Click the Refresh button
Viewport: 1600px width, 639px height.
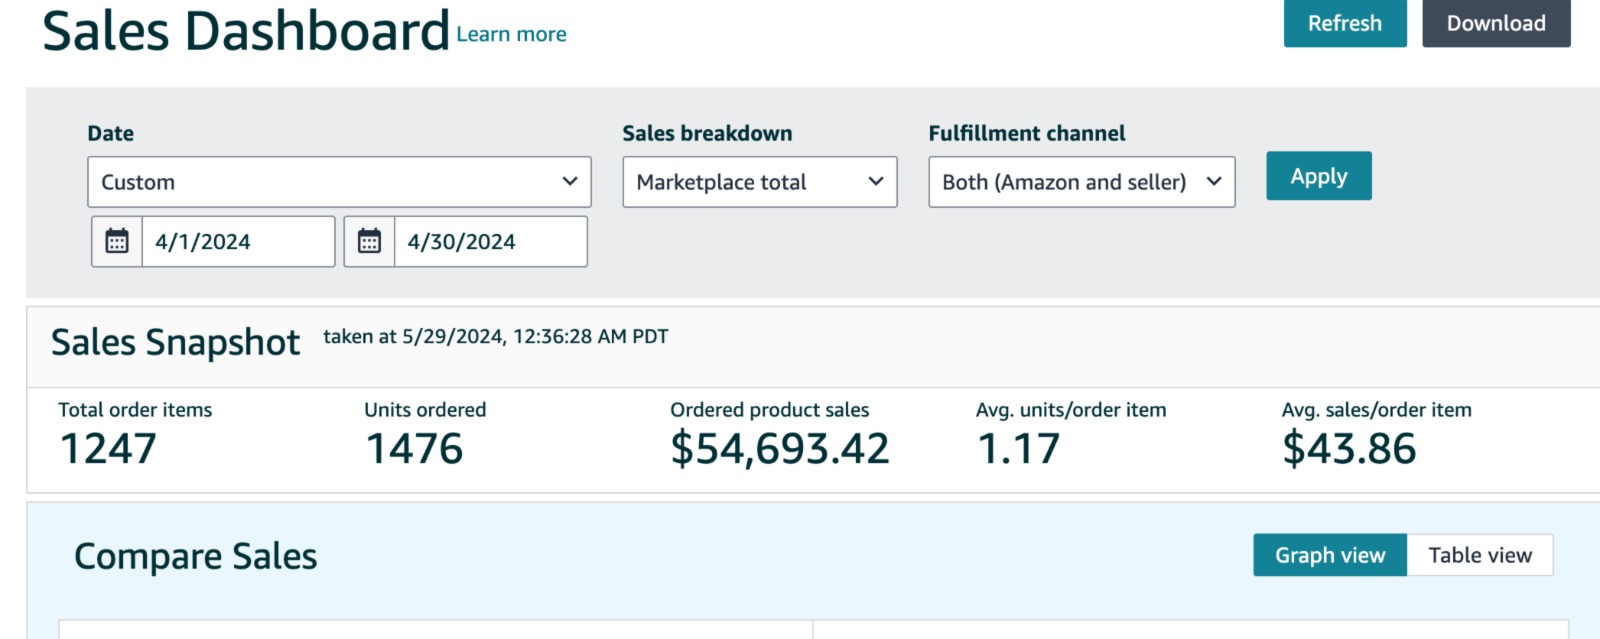pos(1344,23)
